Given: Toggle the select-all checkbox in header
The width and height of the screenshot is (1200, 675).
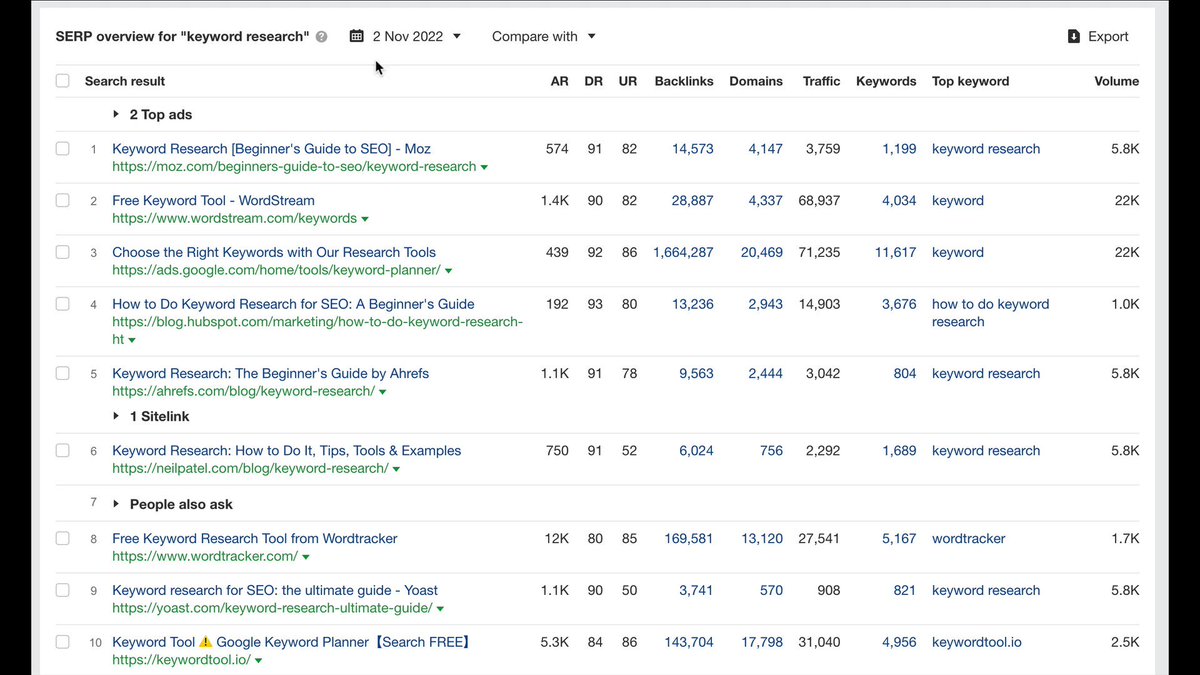Looking at the screenshot, I should 63,81.
